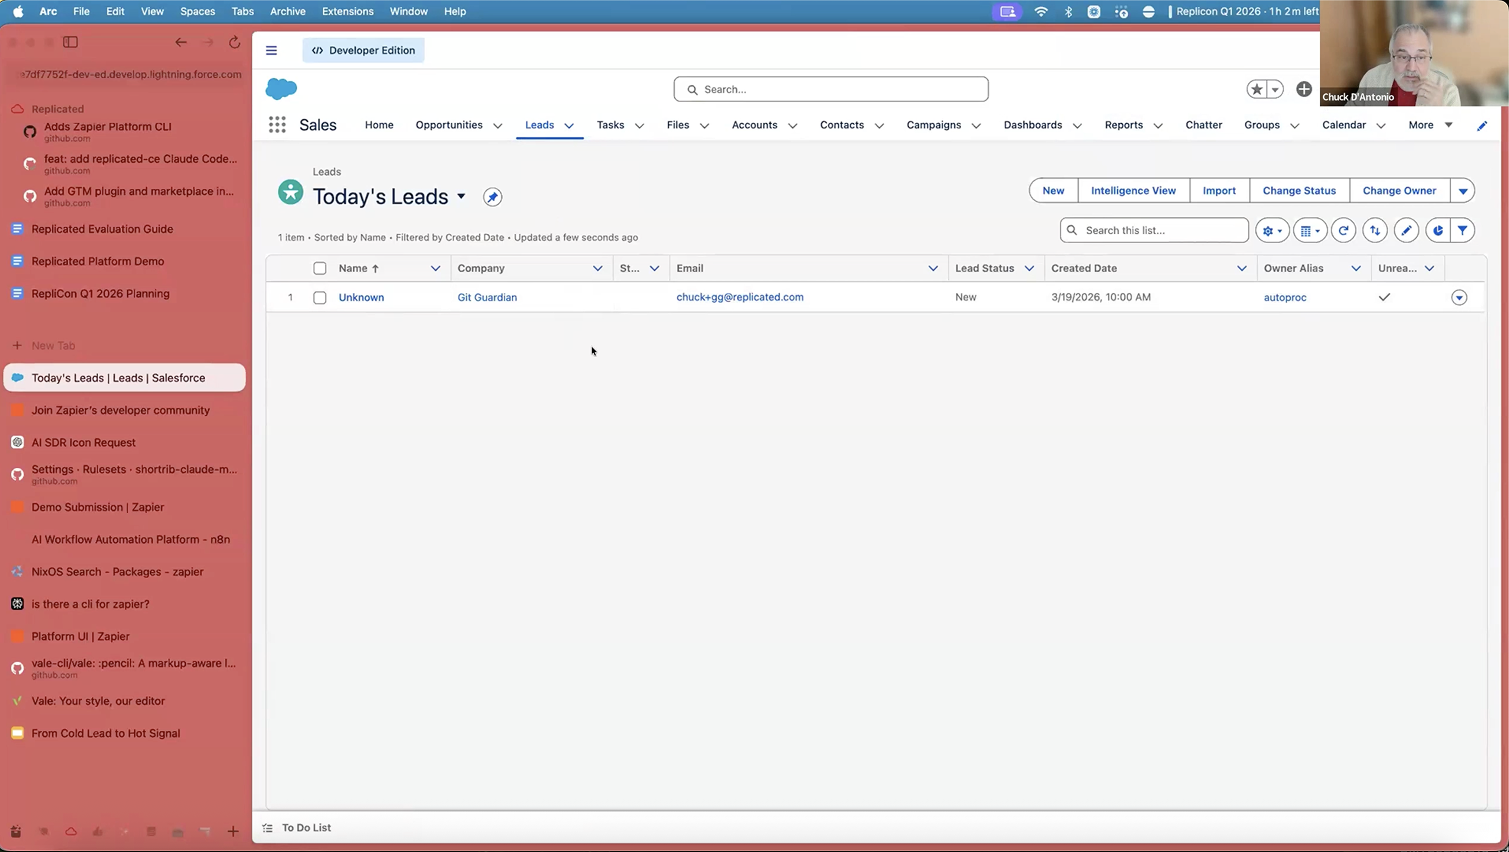Open the Email column chevron menu
Viewport: 1509px width, 852px height.
point(933,268)
